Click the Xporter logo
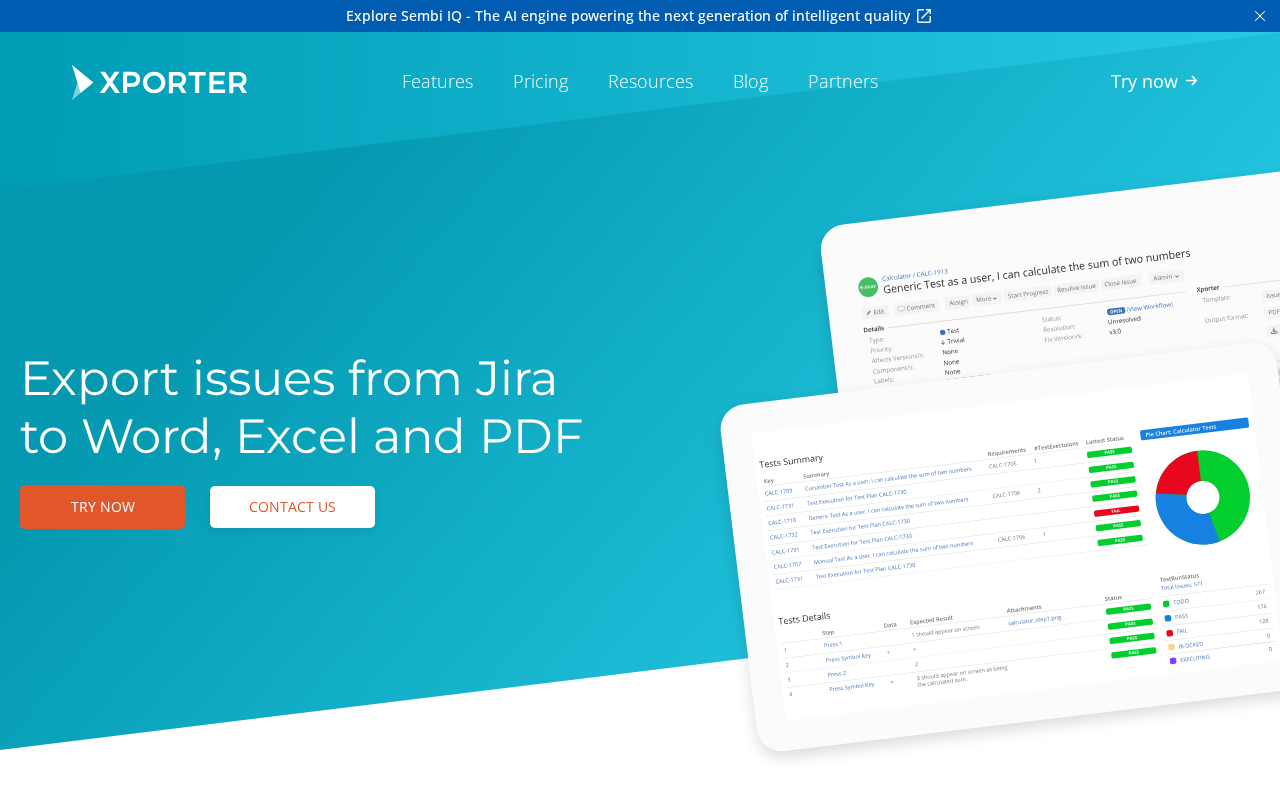 [x=159, y=82]
